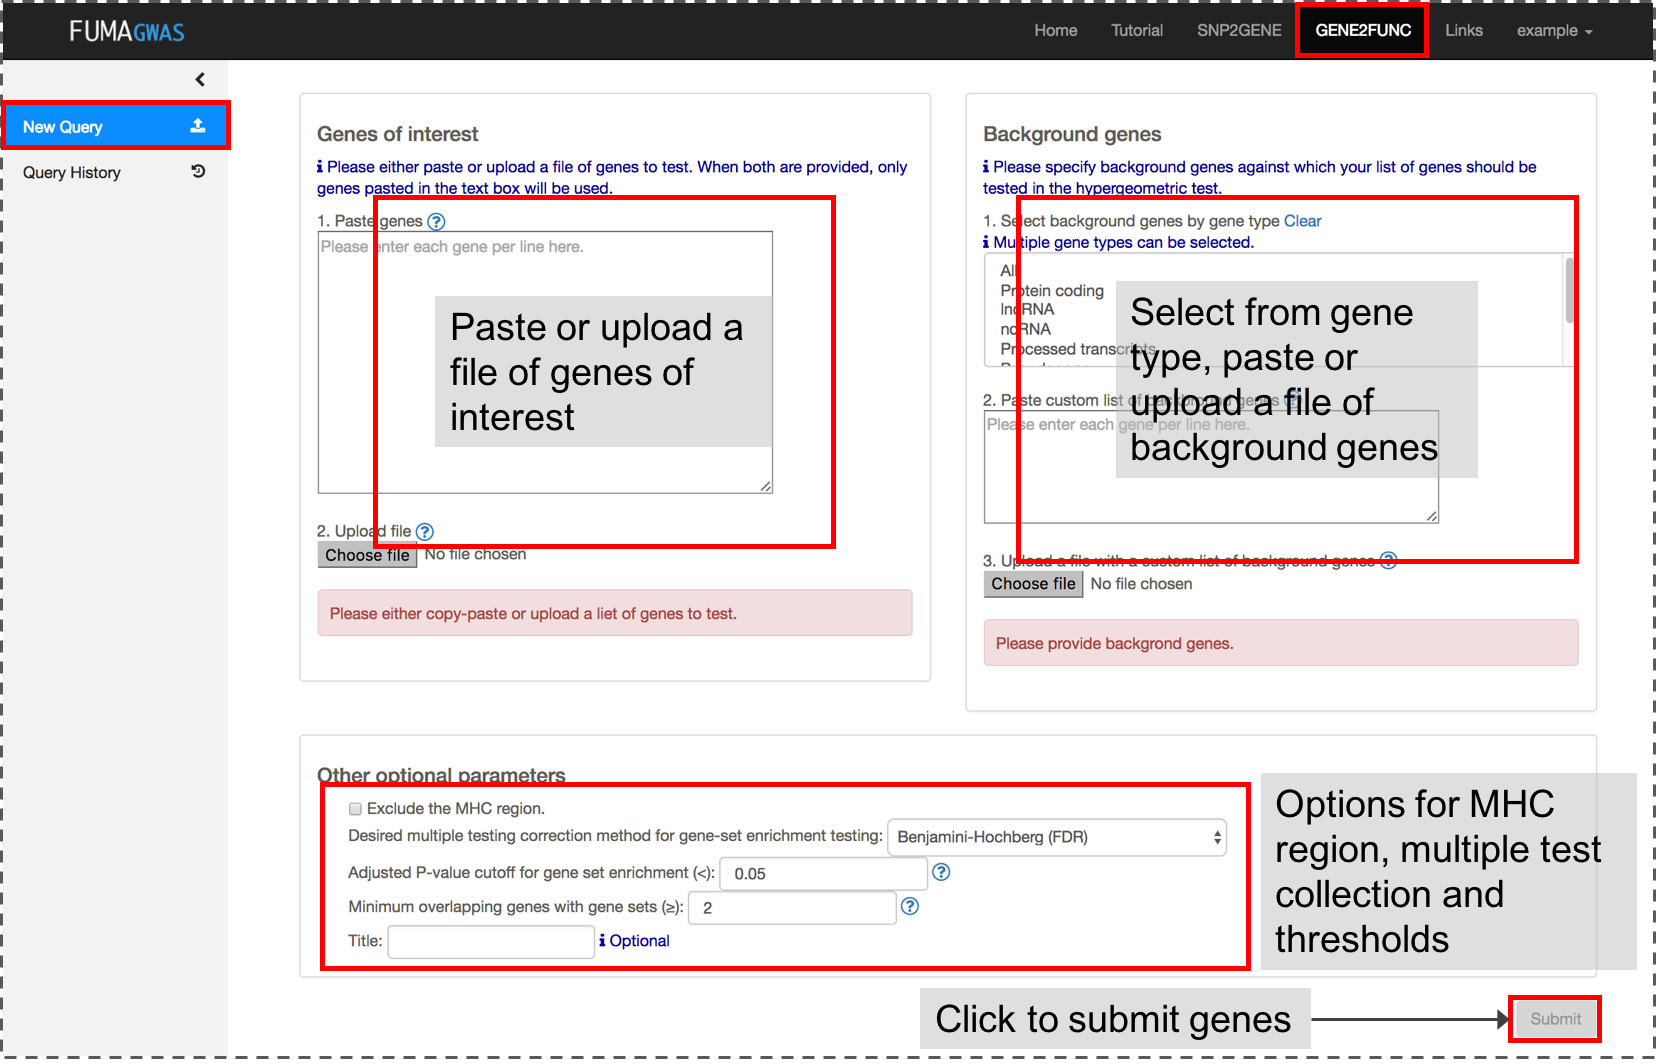Open the help icon next to Upload file
The width and height of the screenshot is (1656, 1064).
425,532
